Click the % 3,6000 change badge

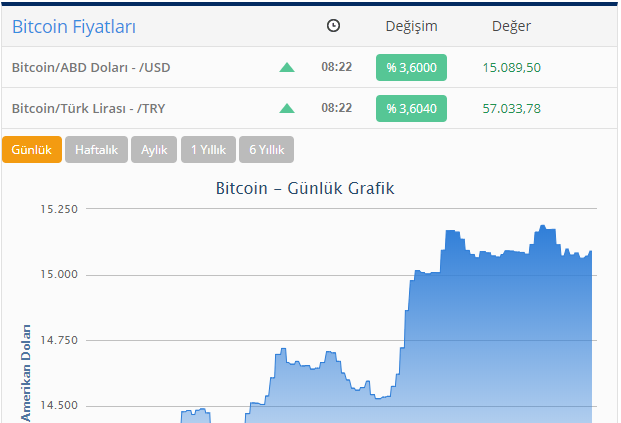pyautogui.click(x=411, y=68)
